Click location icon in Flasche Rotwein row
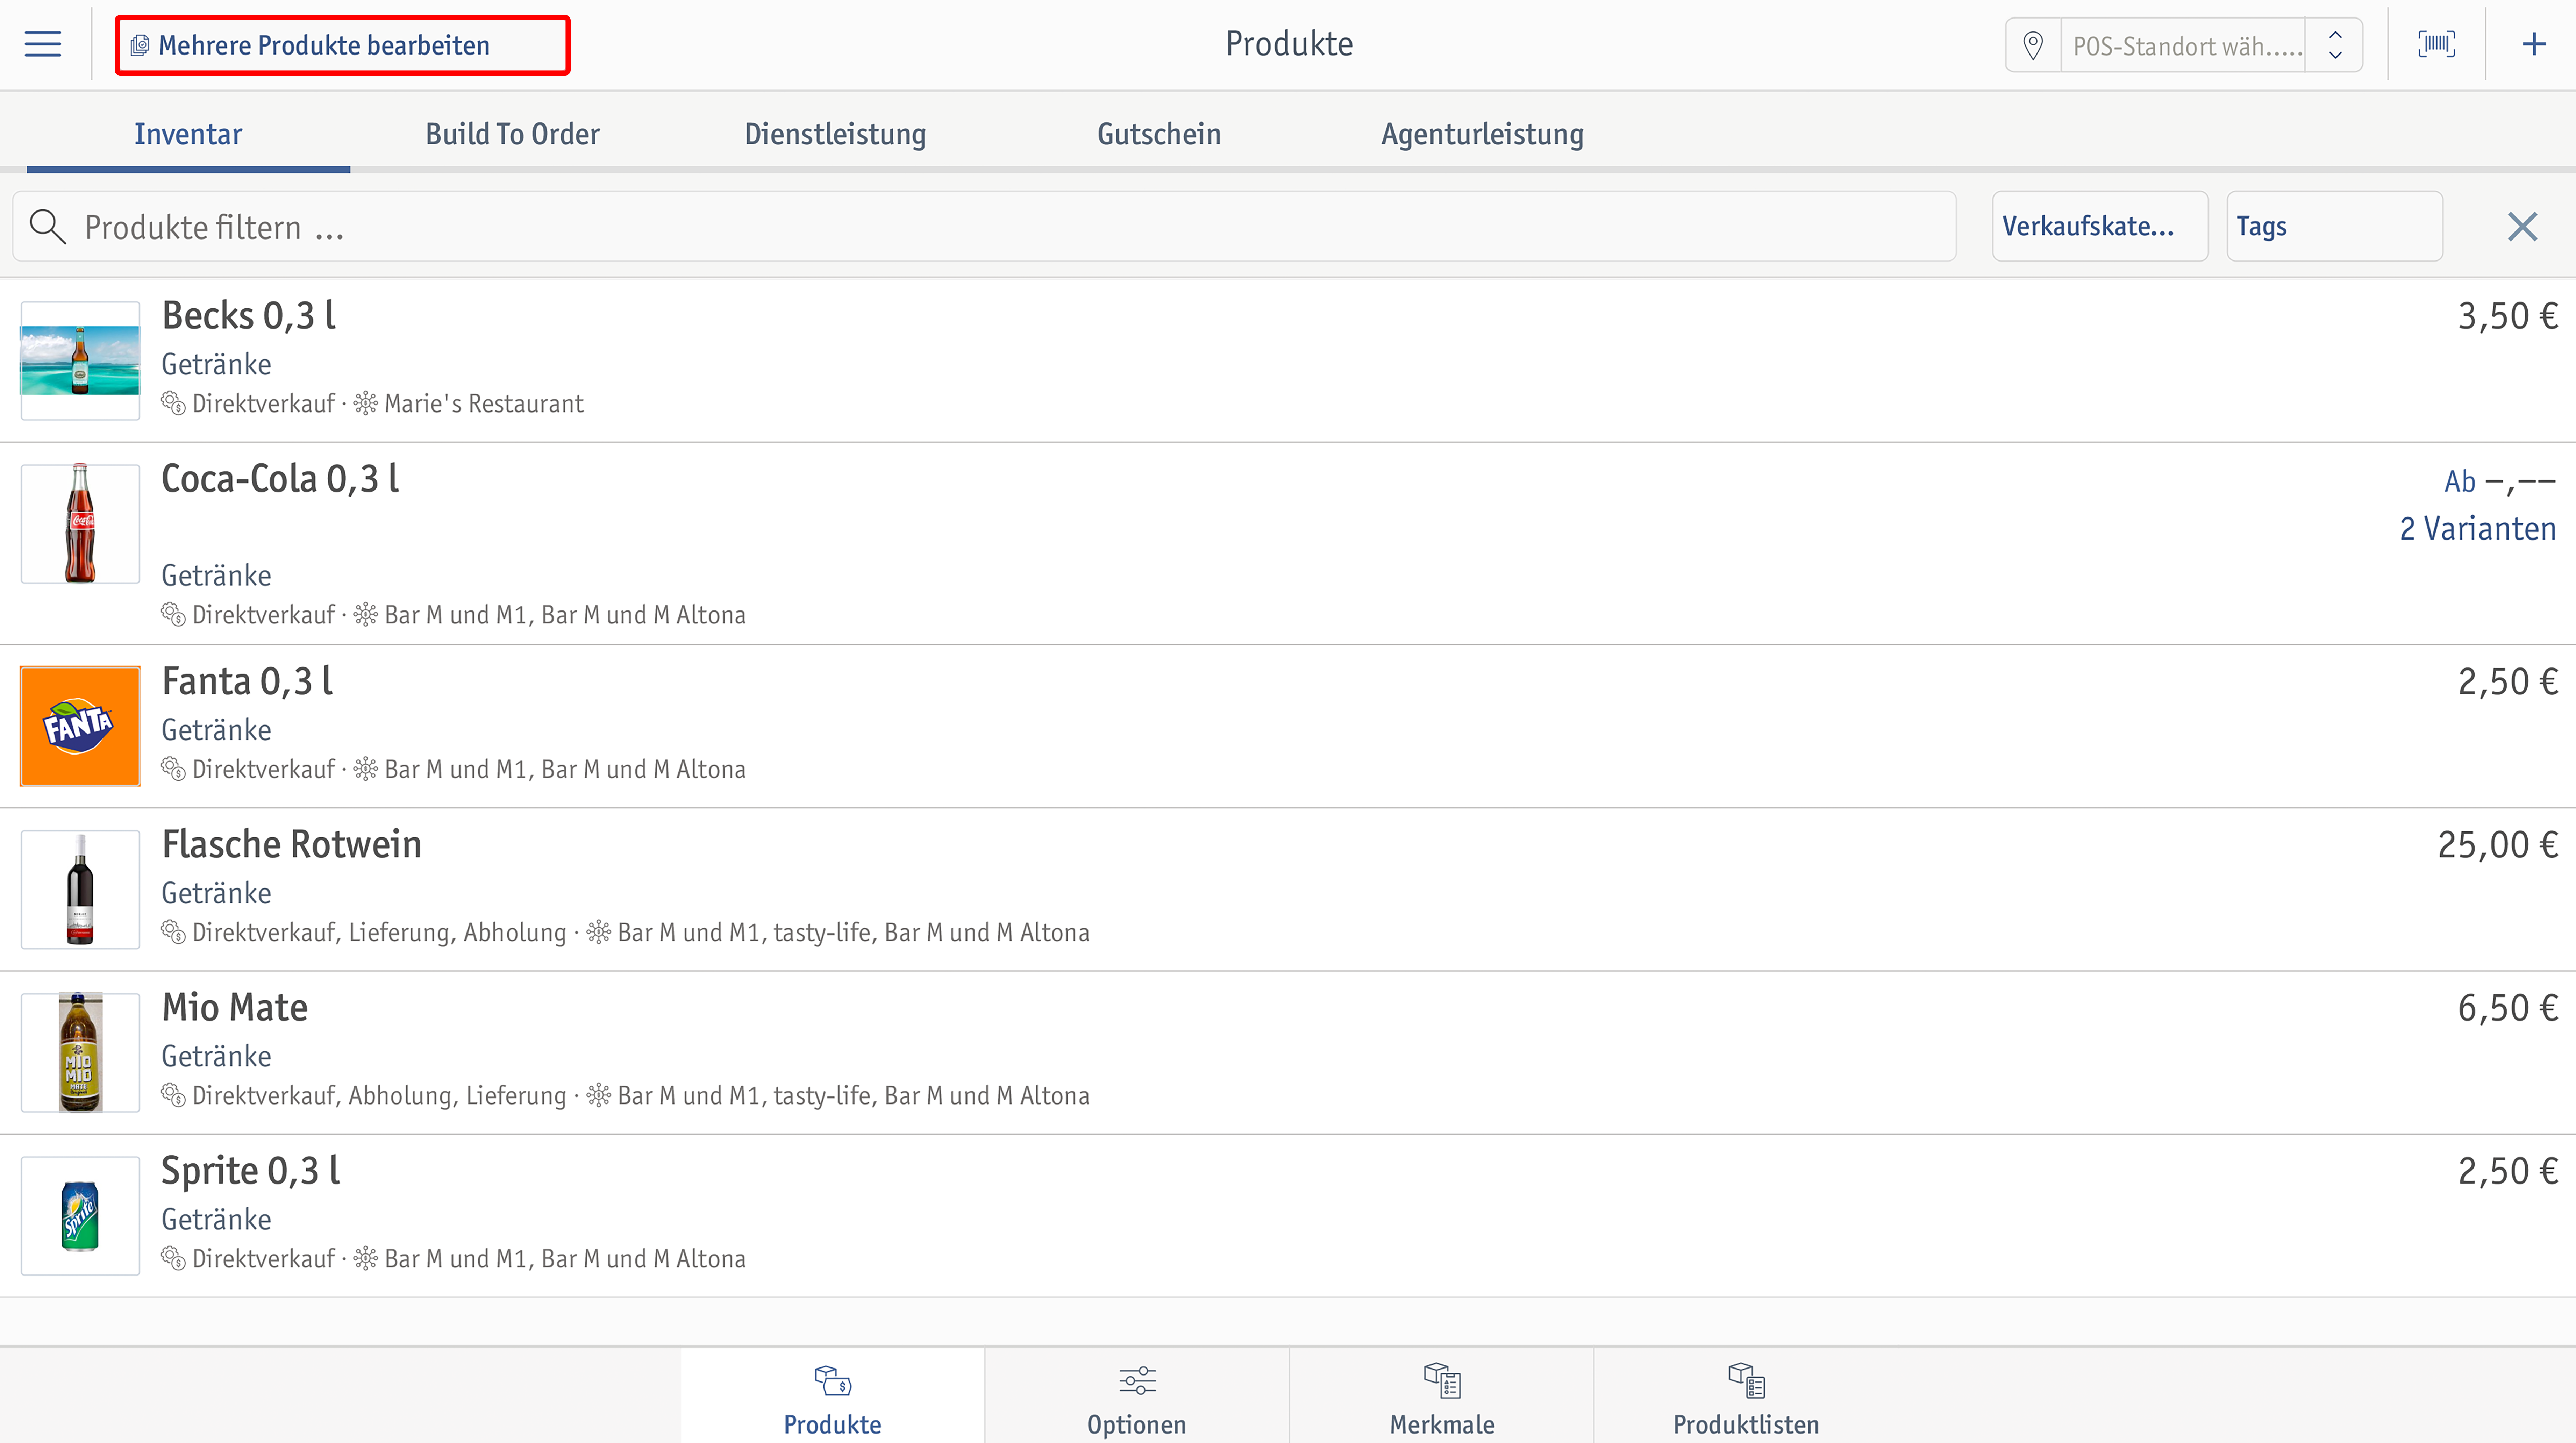 pyautogui.click(x=599, y=933)
